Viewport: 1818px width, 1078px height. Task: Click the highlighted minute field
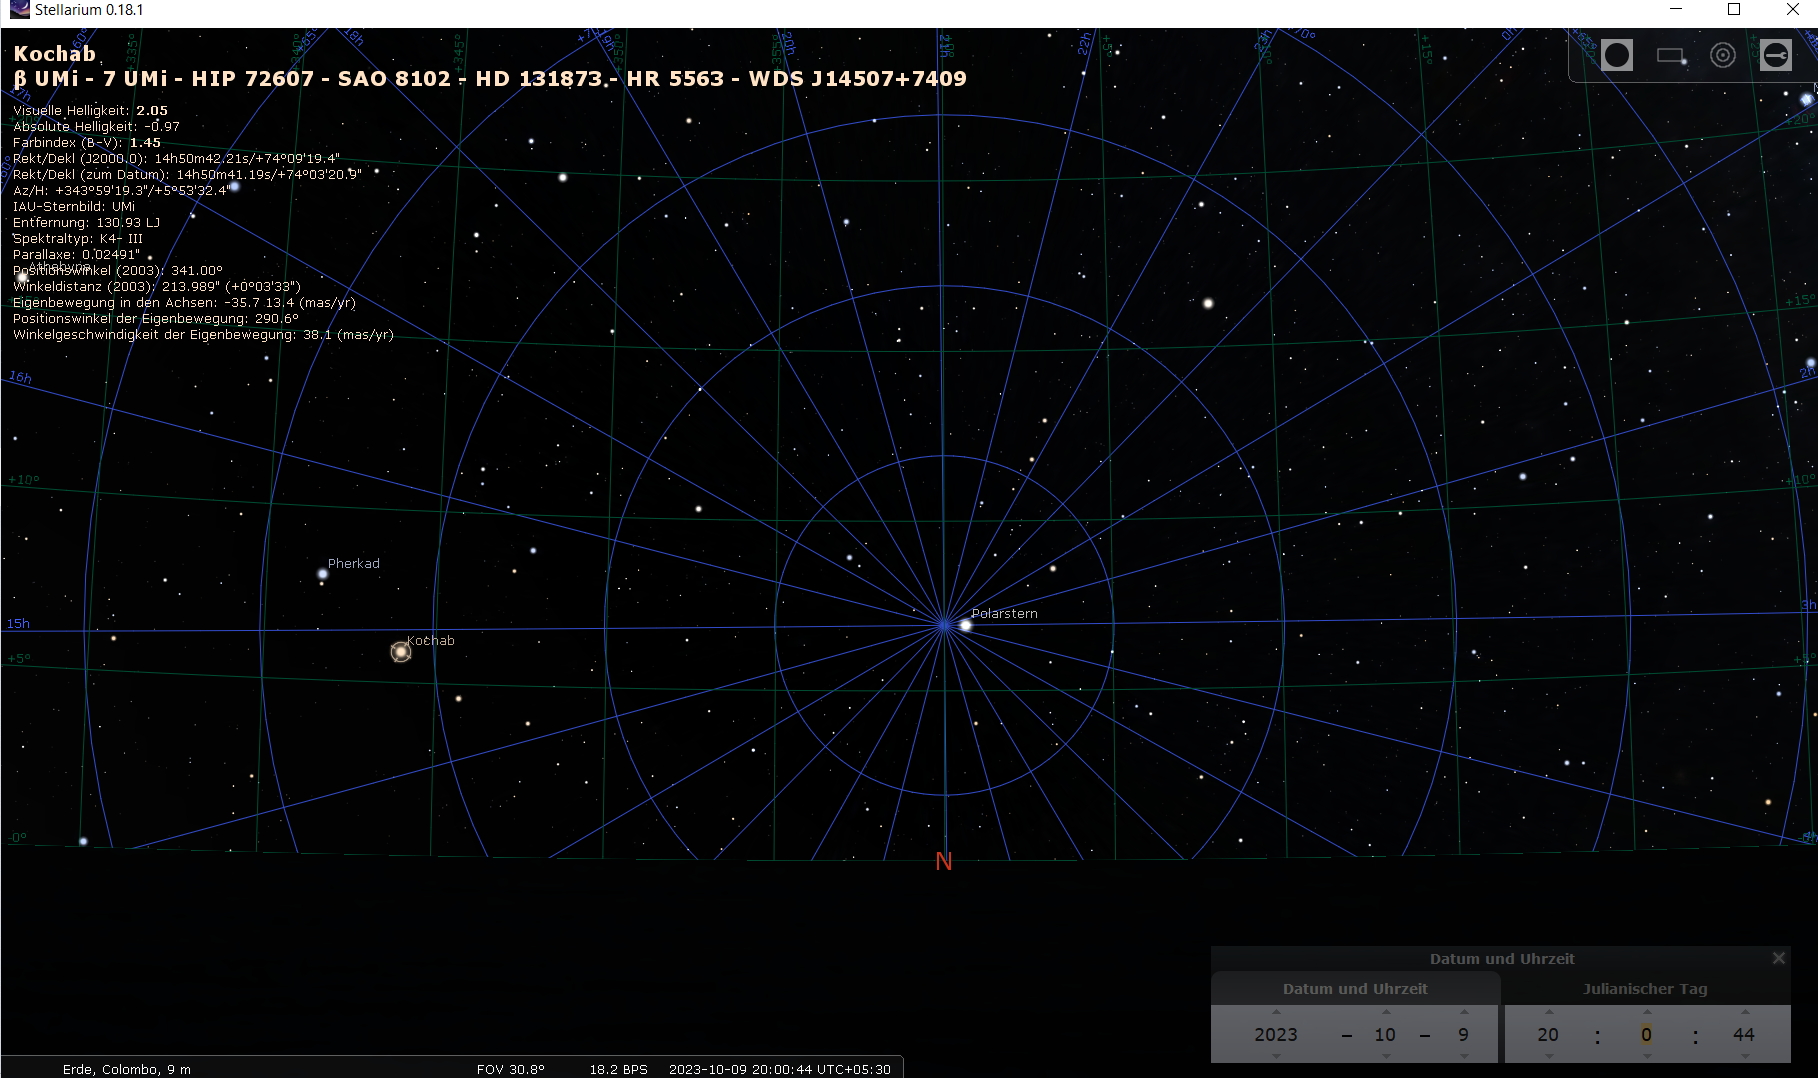pyautogui.click(x=1646, y=1034)
